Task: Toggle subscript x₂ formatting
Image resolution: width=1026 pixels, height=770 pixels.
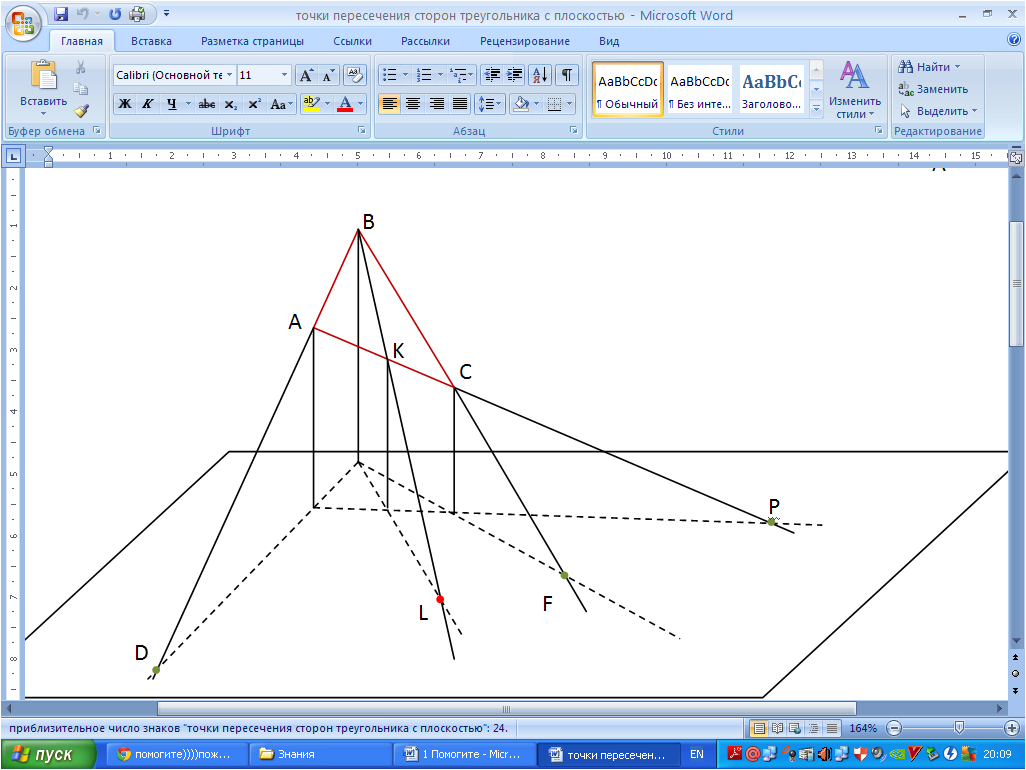Action: 230,104
